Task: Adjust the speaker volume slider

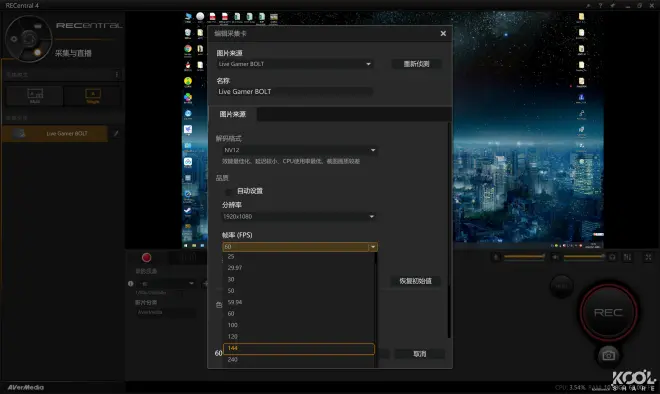Action: [583, 256]
